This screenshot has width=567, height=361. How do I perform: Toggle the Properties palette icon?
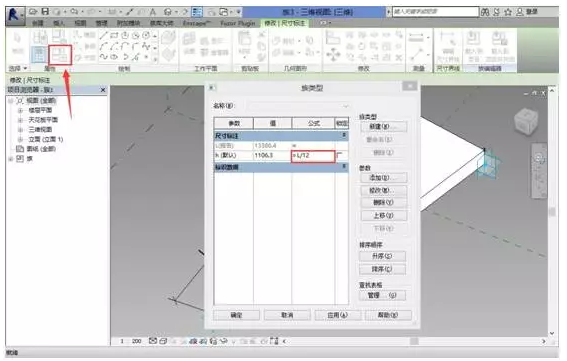pos(39,54)
